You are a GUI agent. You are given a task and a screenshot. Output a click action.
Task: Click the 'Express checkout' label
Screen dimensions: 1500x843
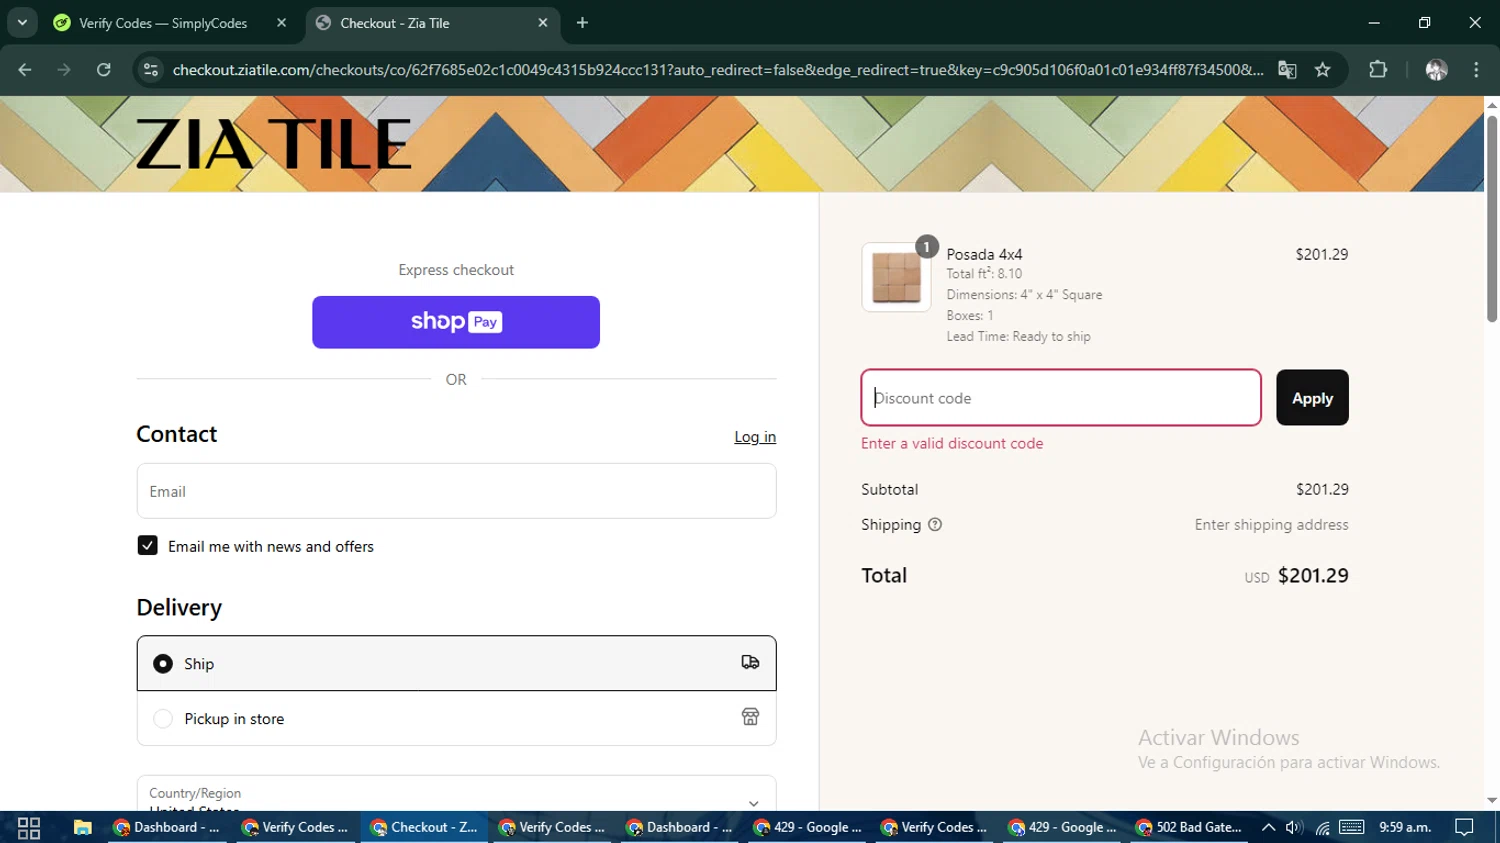point(456,270)
